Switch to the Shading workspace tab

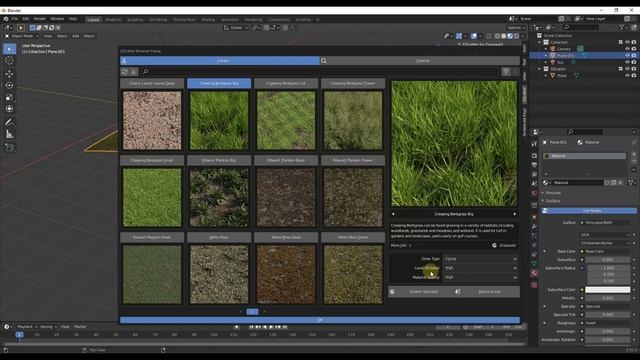point(208,20)
